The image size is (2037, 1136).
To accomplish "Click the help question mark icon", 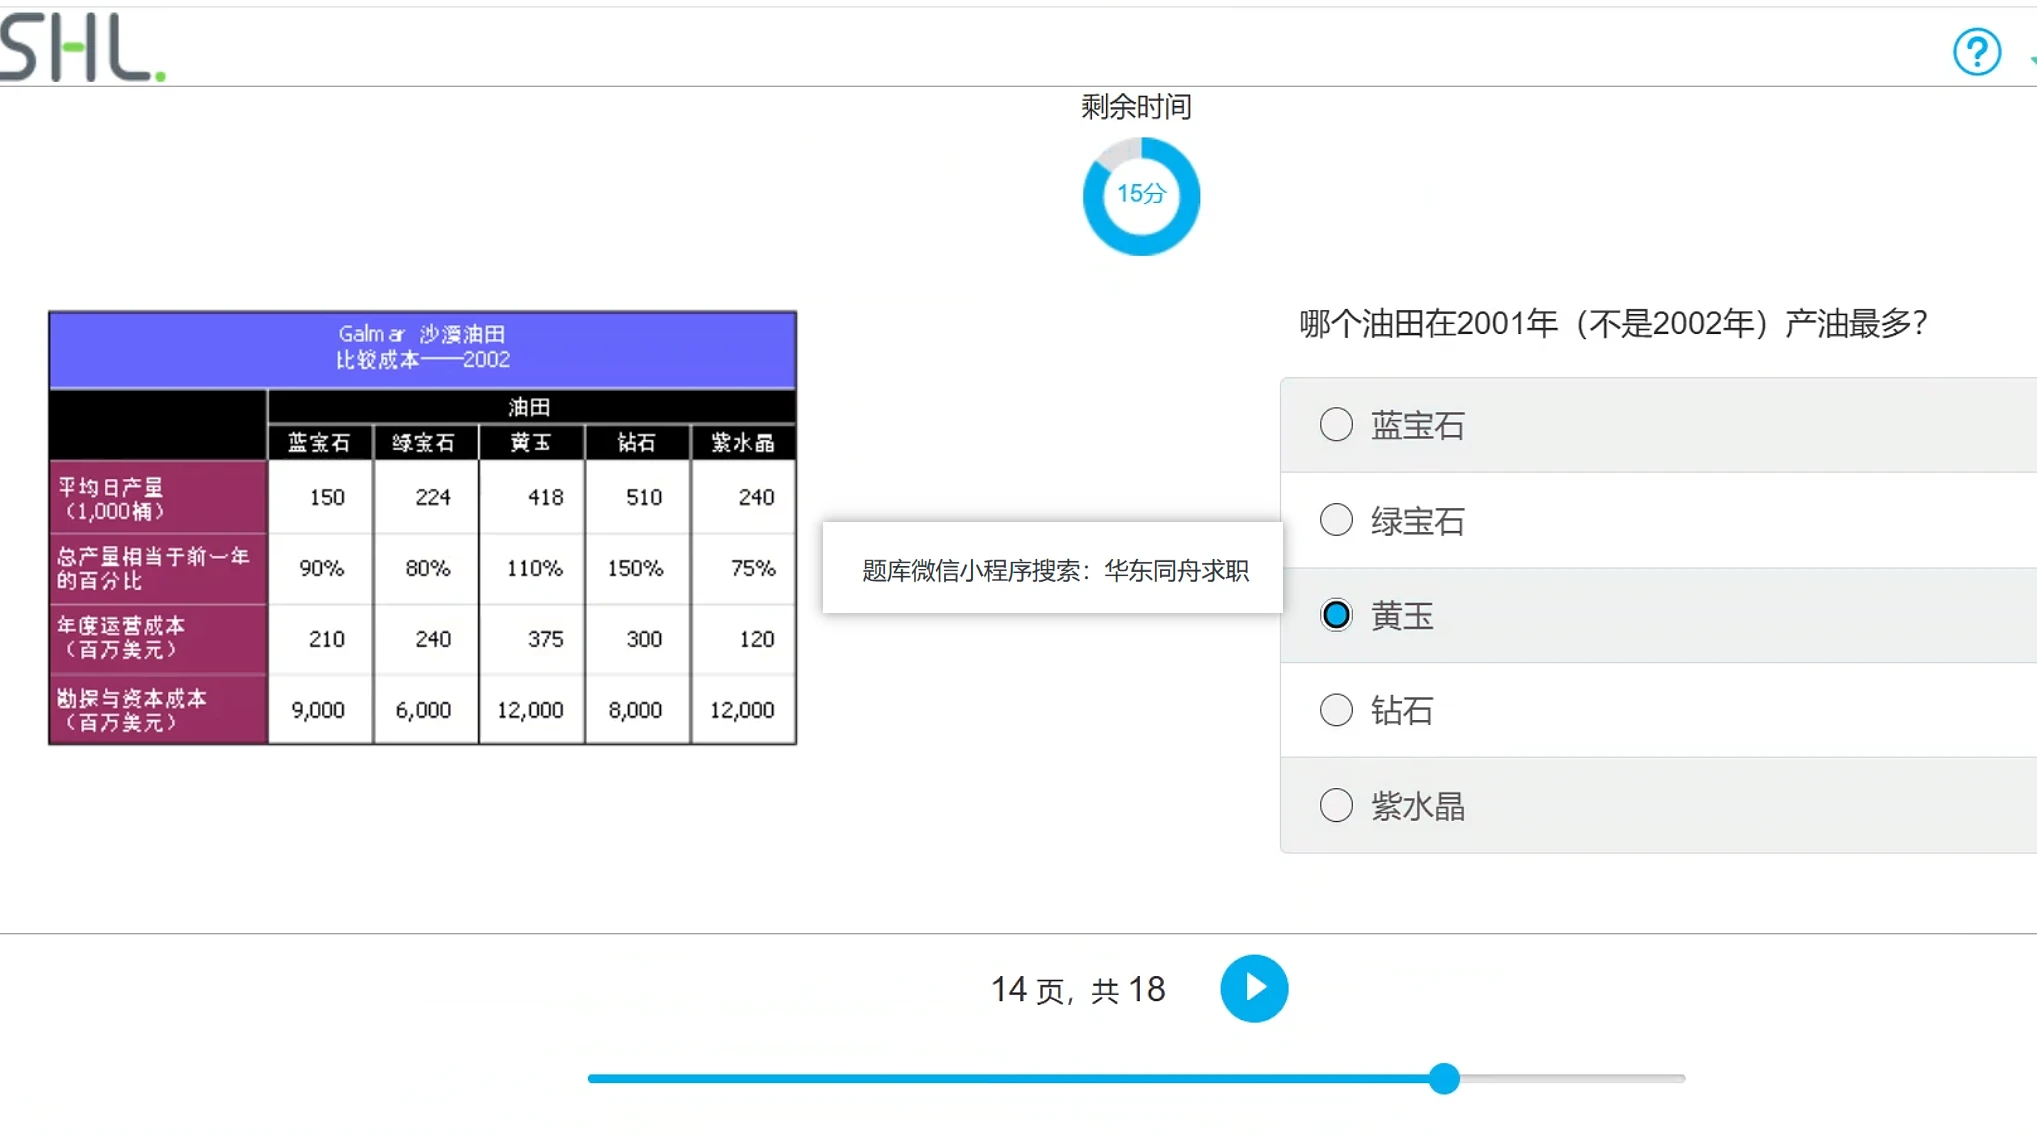I will point(1976,52).
